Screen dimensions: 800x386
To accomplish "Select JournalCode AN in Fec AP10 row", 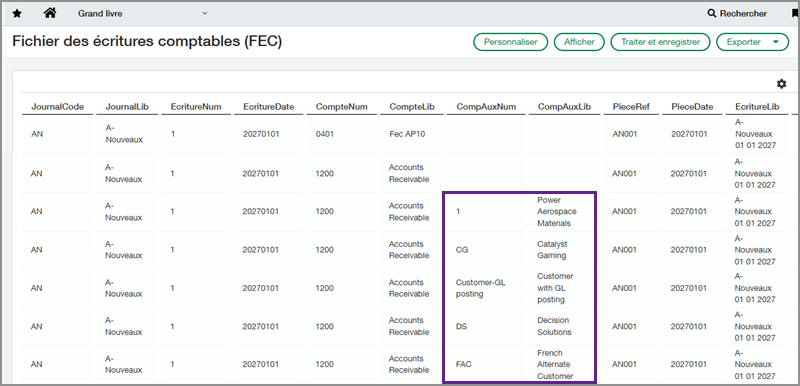I will [x=37, y=134].
